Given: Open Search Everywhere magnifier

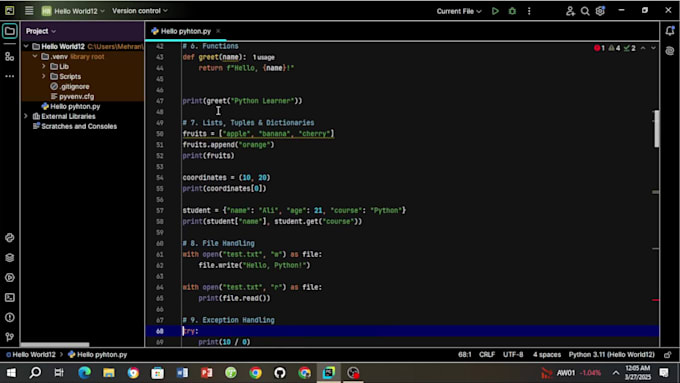Looking at the screenshot, I should [x=585, y=11].
